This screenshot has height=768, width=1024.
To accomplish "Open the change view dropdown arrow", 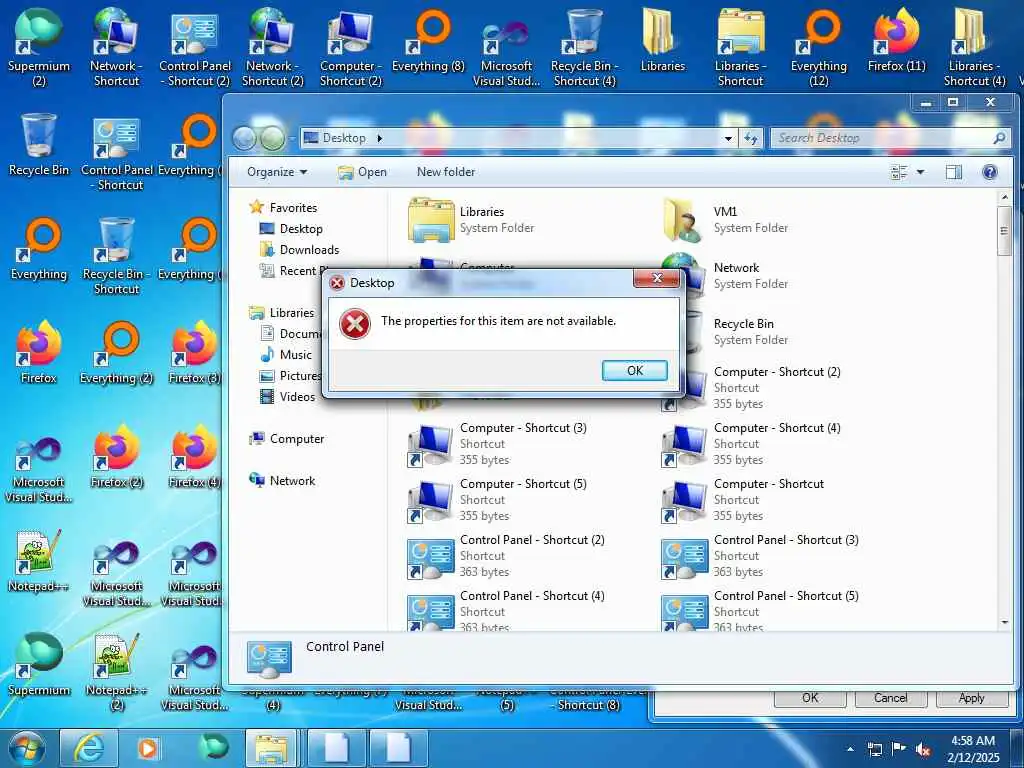I will pyautogui.click(x=920, y=172).
